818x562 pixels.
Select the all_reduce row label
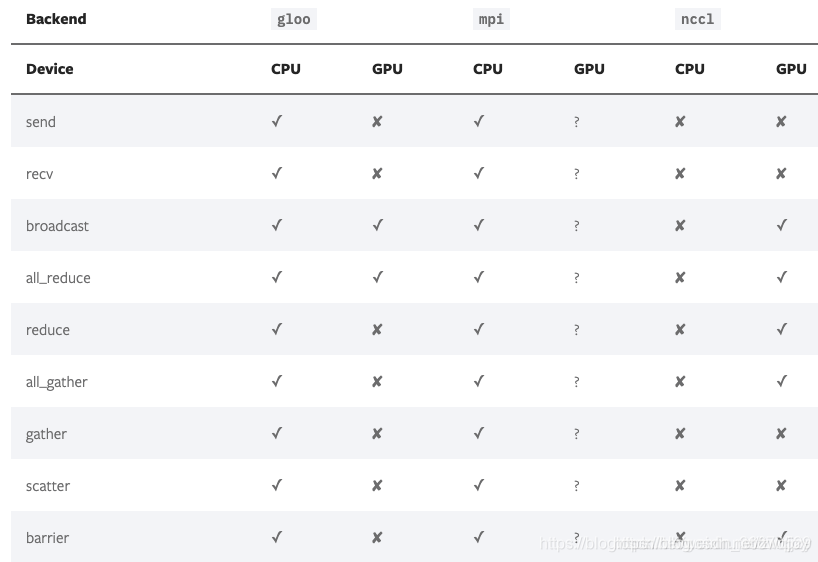58,278
